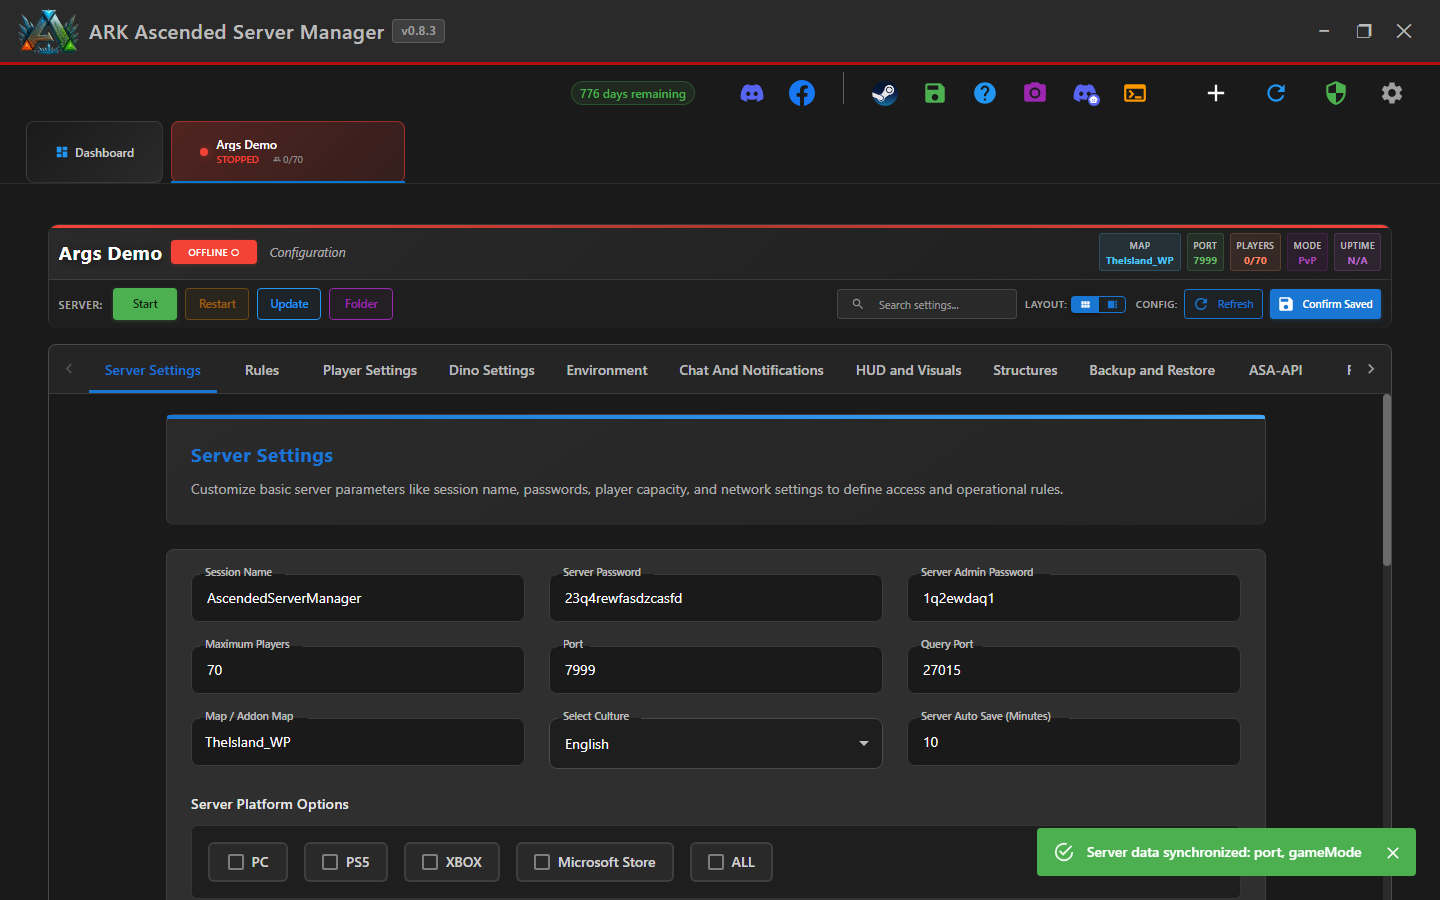This screenshot has height=900, width=1440.
Task: Click the Restart server button
Action: tap(217, 304)
